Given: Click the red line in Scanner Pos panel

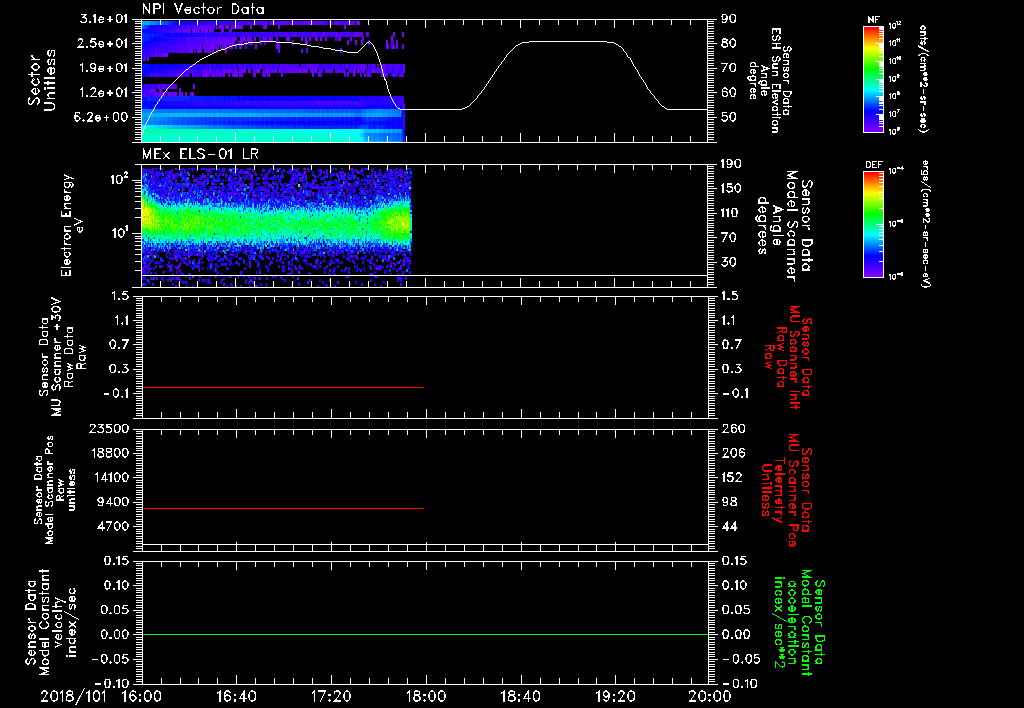Looking at the screenshot, I should (283, 508).
